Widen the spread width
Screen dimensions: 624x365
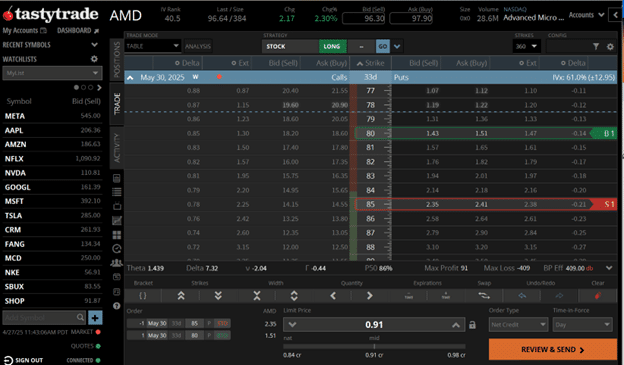(x=294, y=296)
